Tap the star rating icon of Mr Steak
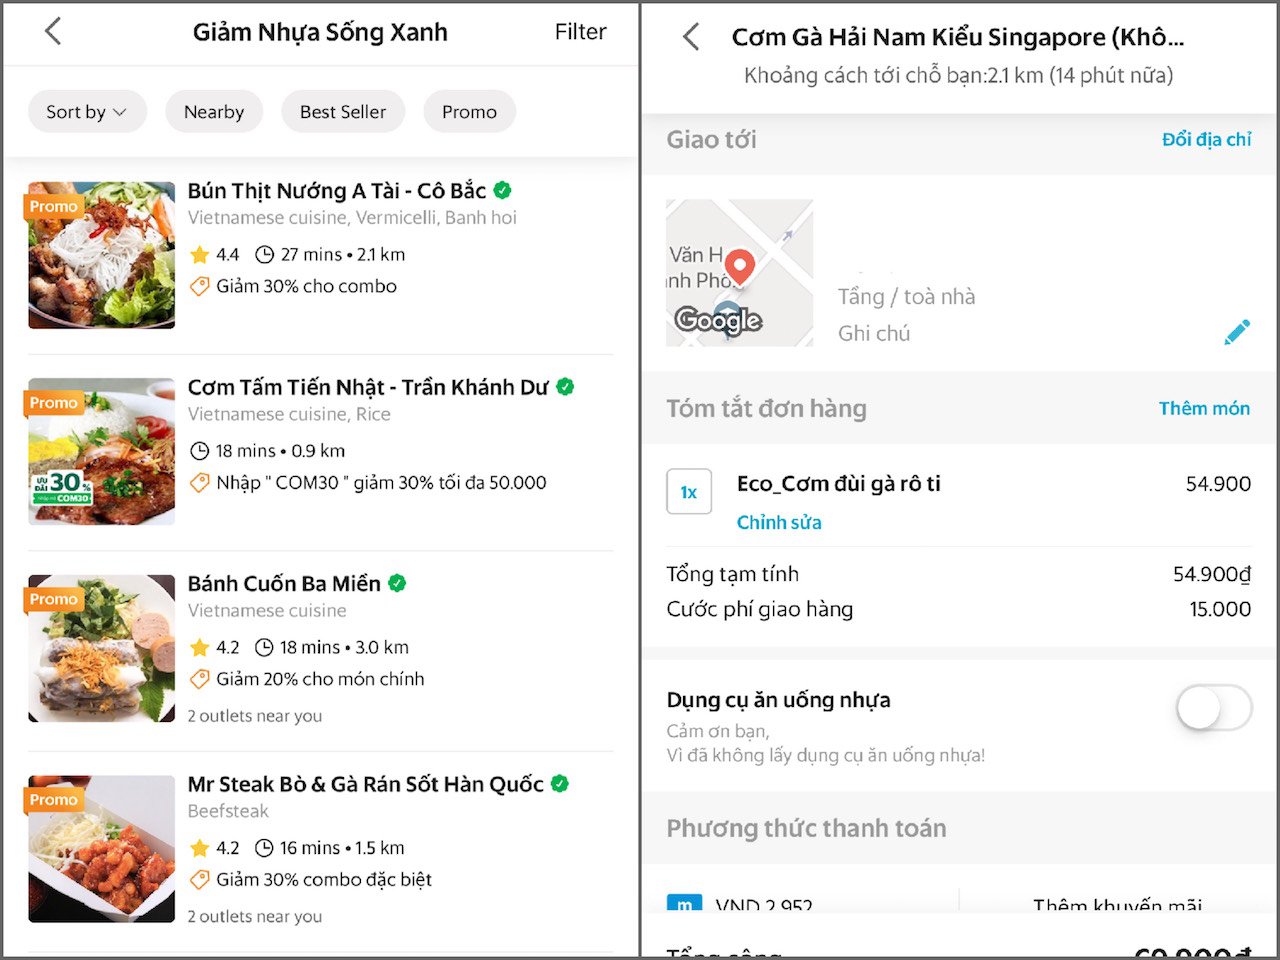 (199, 849)
